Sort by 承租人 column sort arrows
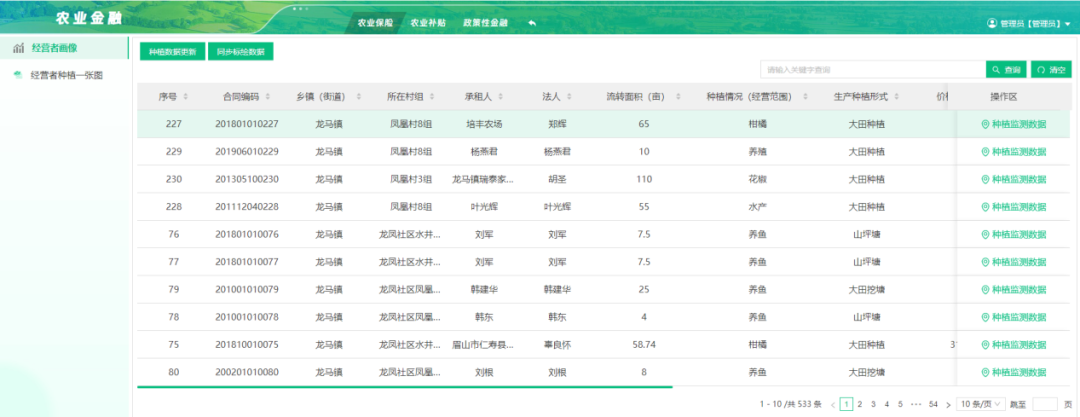 click(x=502, y=98)
